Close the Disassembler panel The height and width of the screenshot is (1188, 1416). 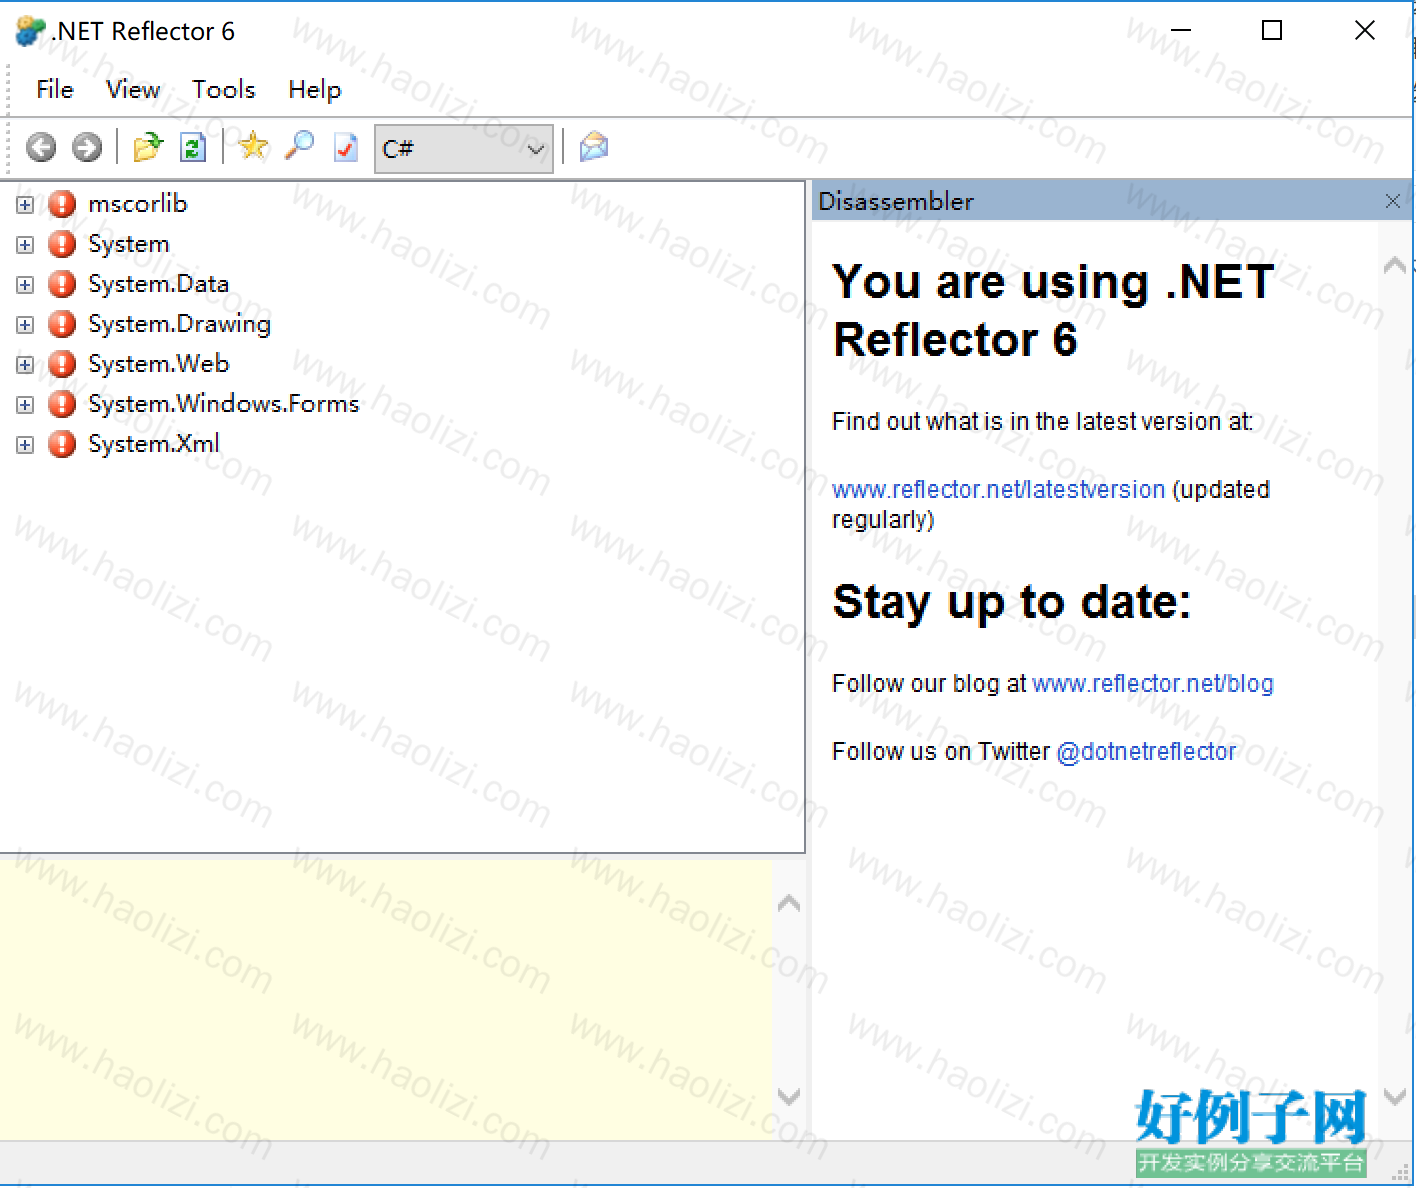point(1393,201)
